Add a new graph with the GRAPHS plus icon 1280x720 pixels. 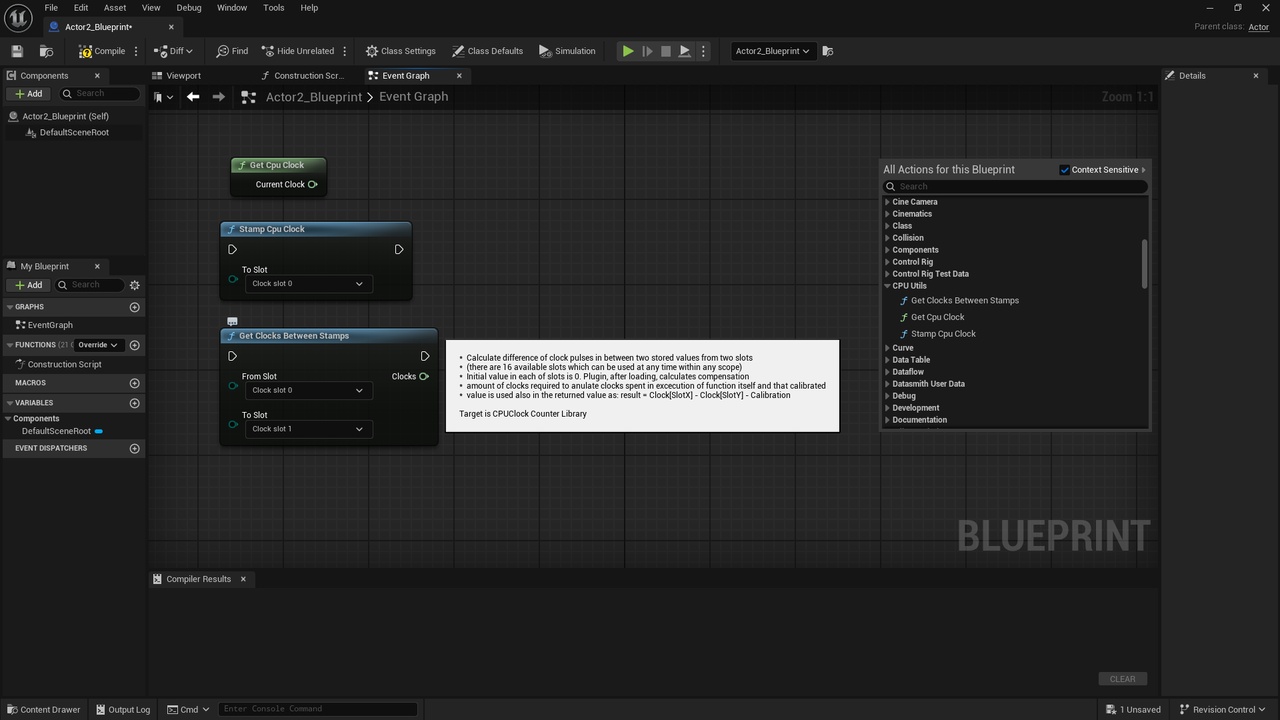135,307
